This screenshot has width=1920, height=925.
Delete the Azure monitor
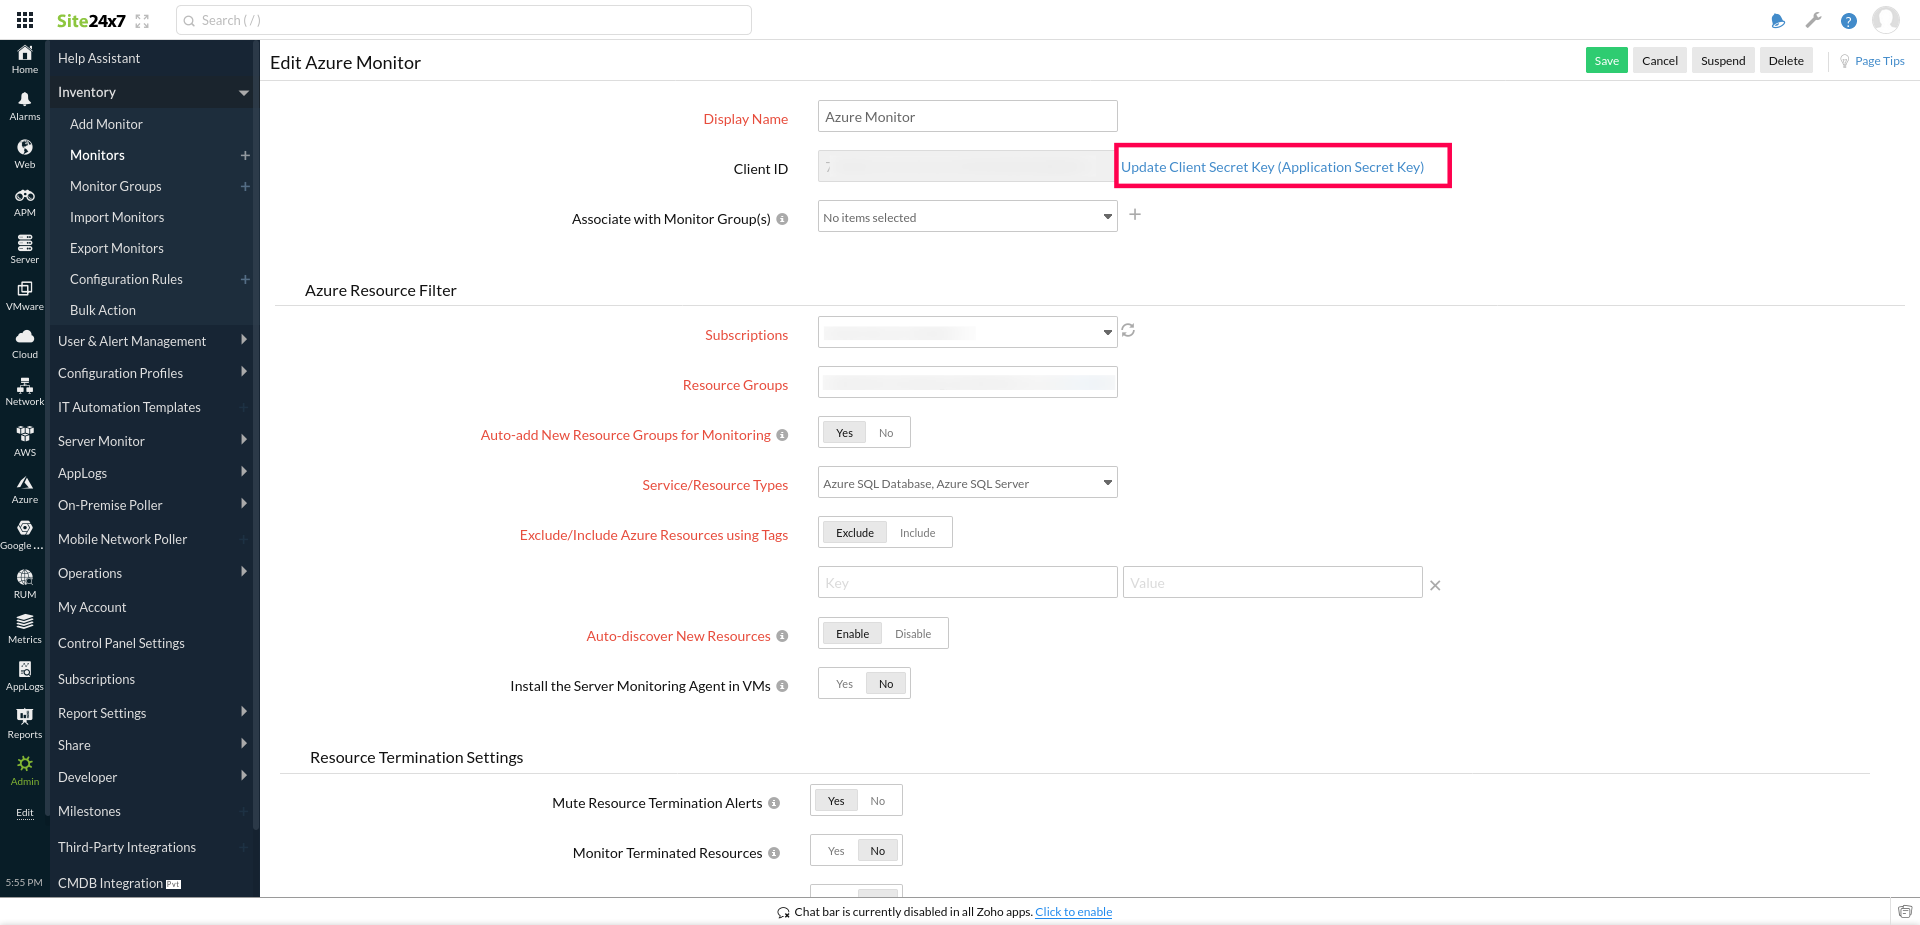pyautogui.click(x=1786, y=61)
